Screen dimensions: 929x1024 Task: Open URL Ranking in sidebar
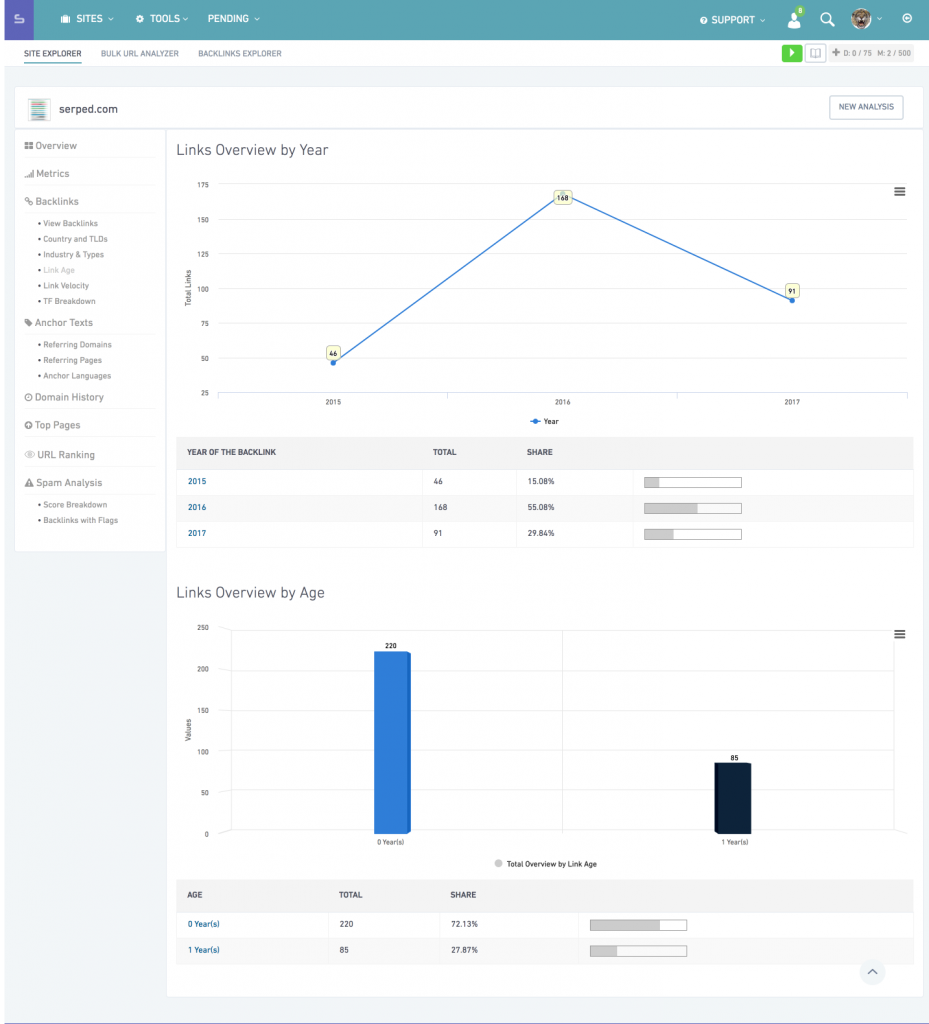click(59, 455)
